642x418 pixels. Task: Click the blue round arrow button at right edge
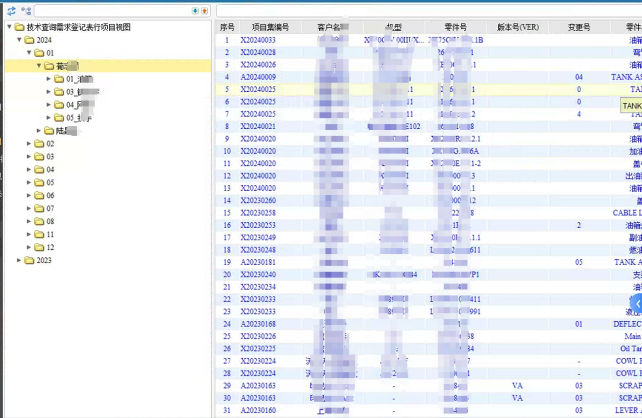[x=635, y=302]
